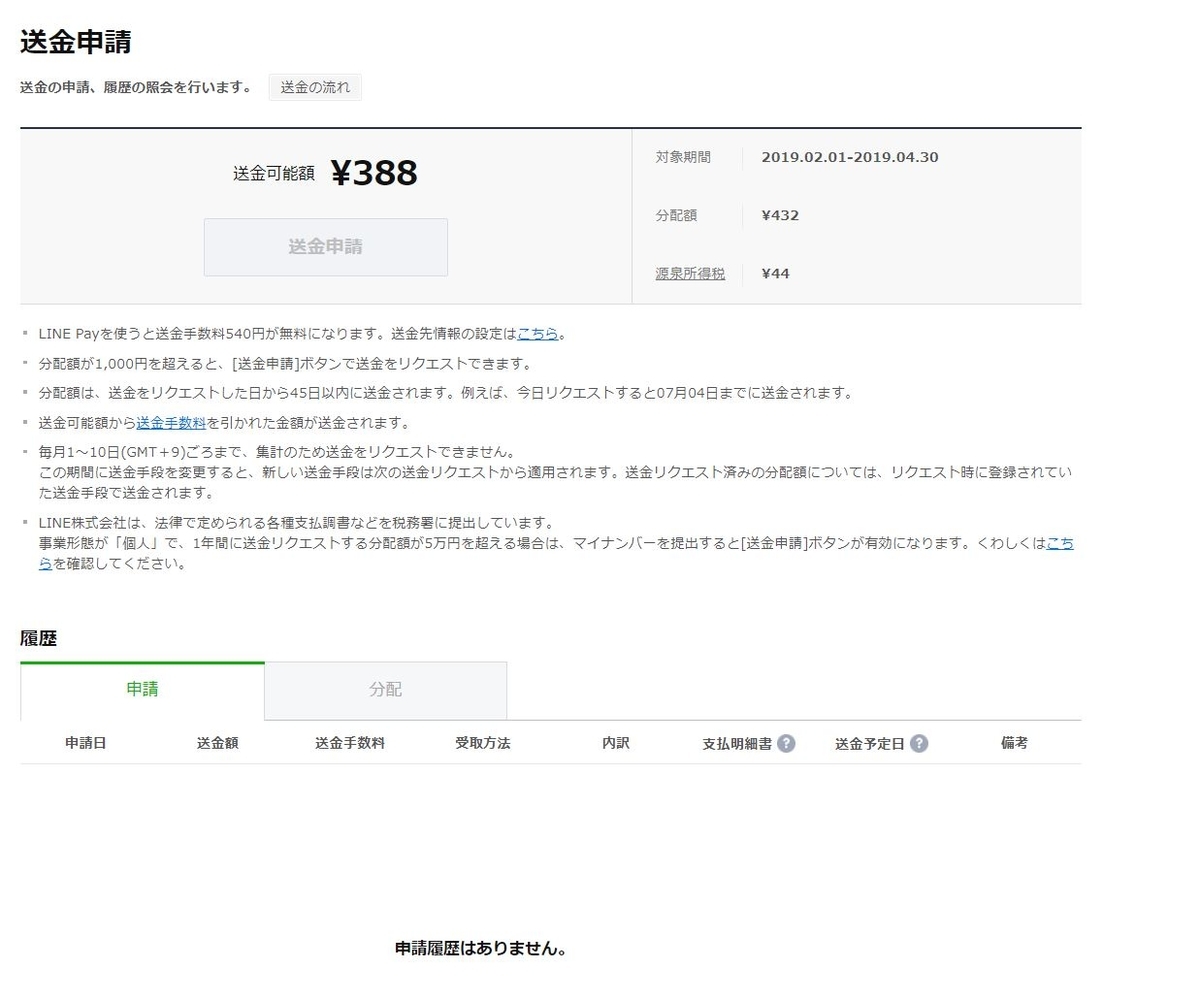Open the 送金手数料 link

[x=171, y=423]
